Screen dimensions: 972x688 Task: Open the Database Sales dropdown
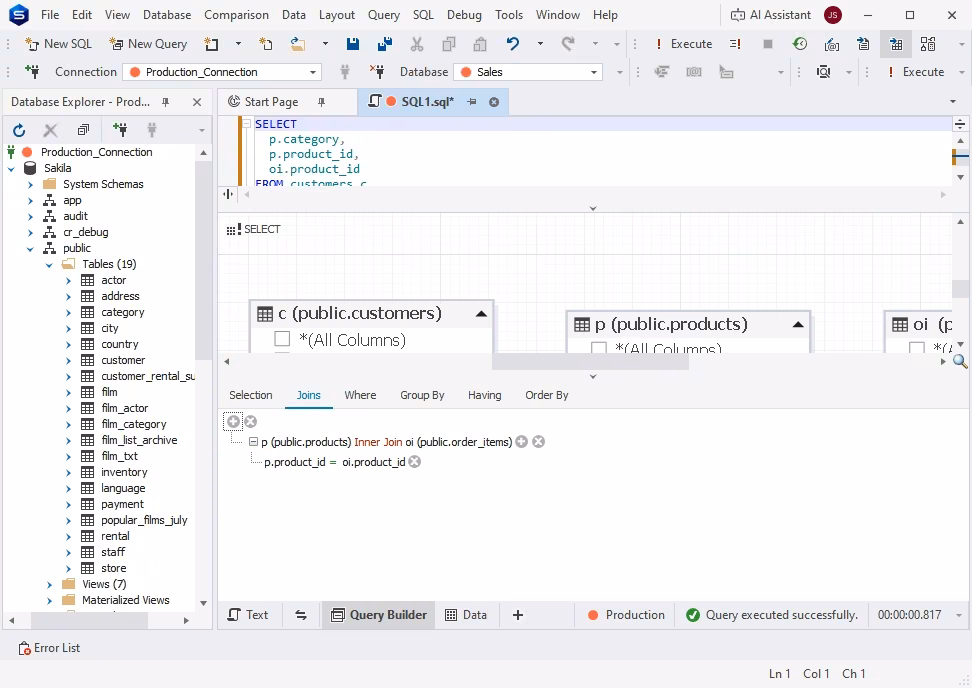tap(594, 73)
